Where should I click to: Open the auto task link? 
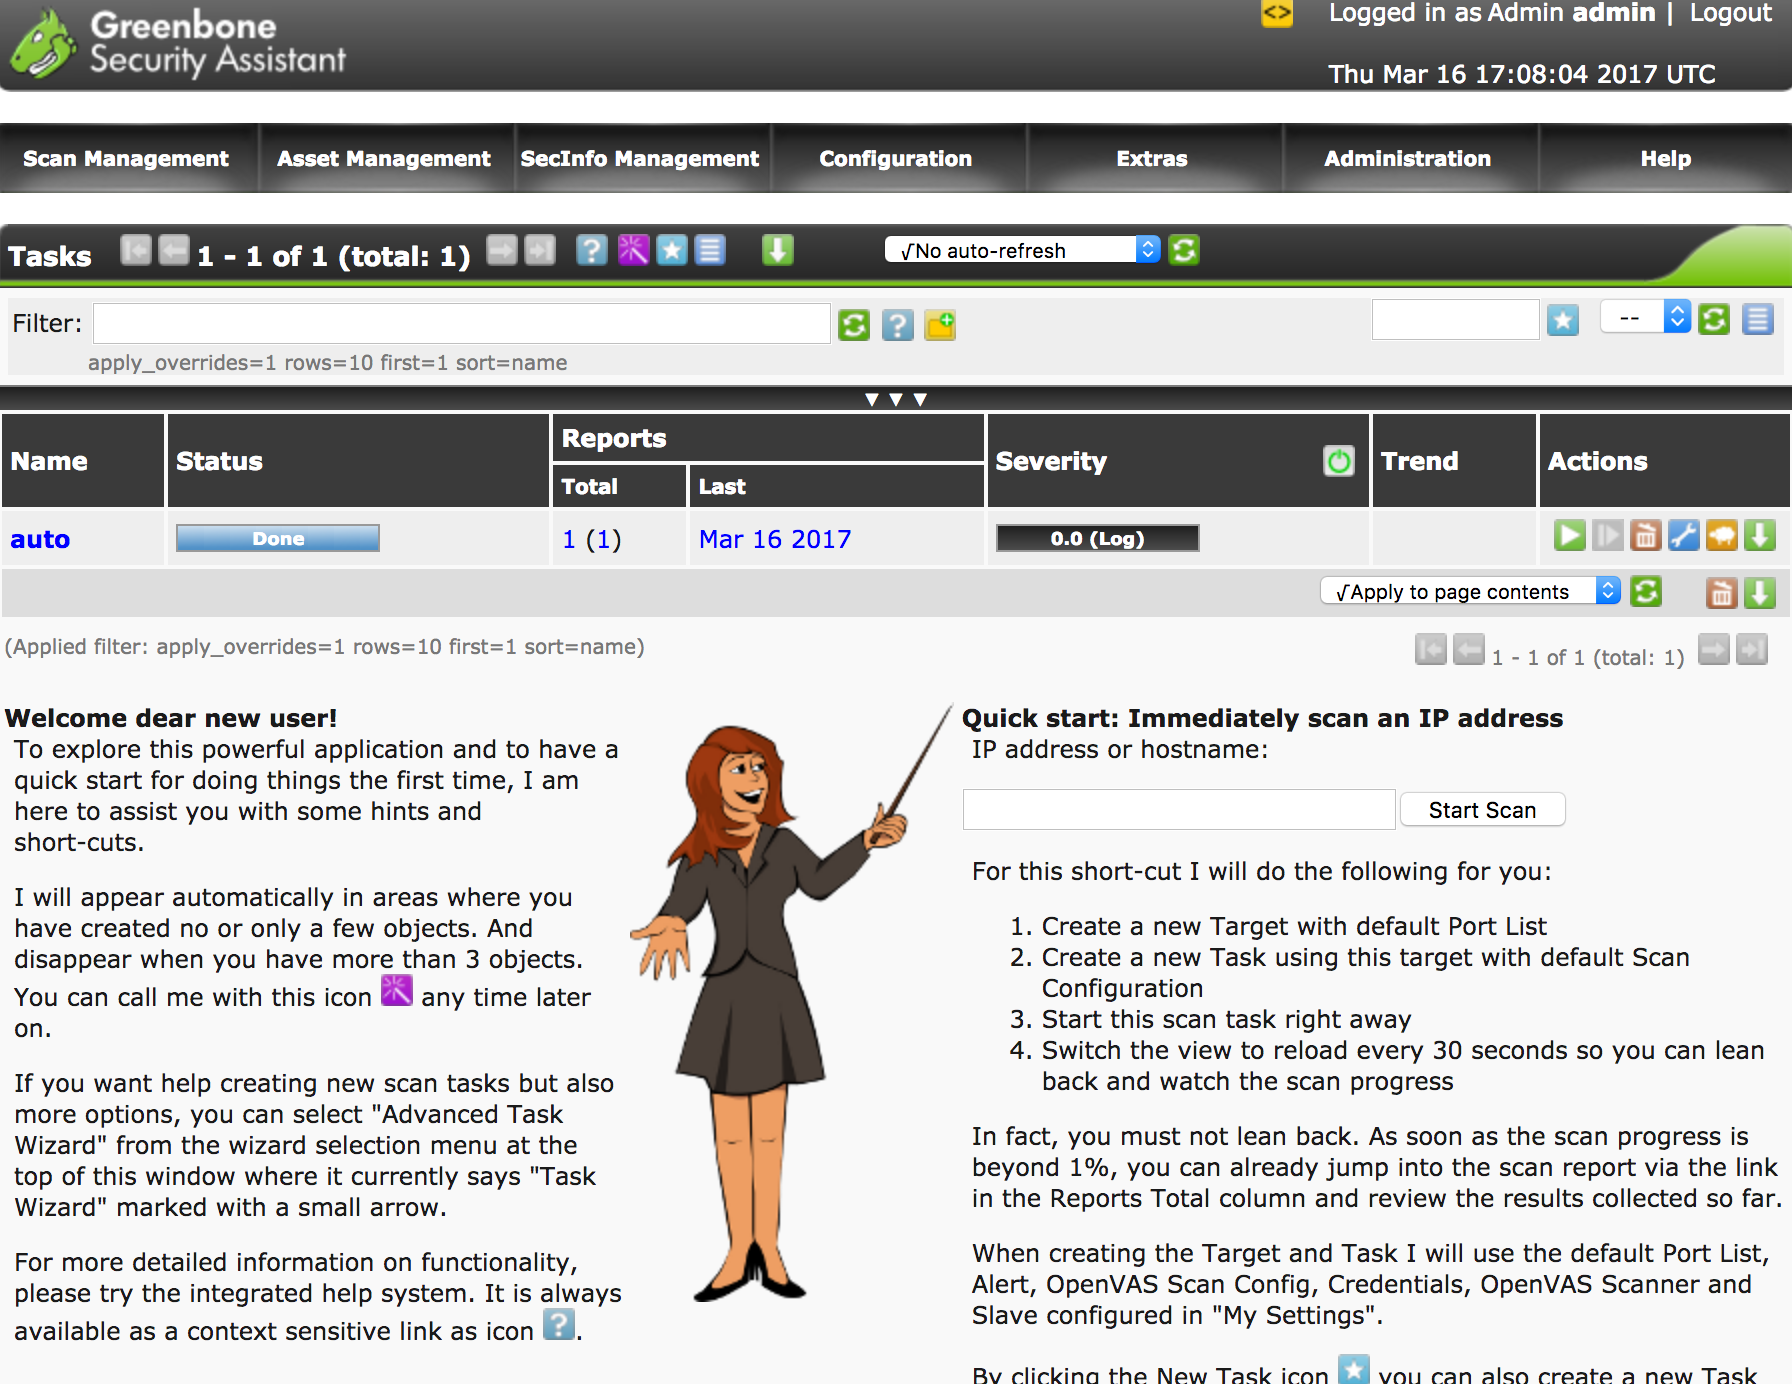[40, 539]
